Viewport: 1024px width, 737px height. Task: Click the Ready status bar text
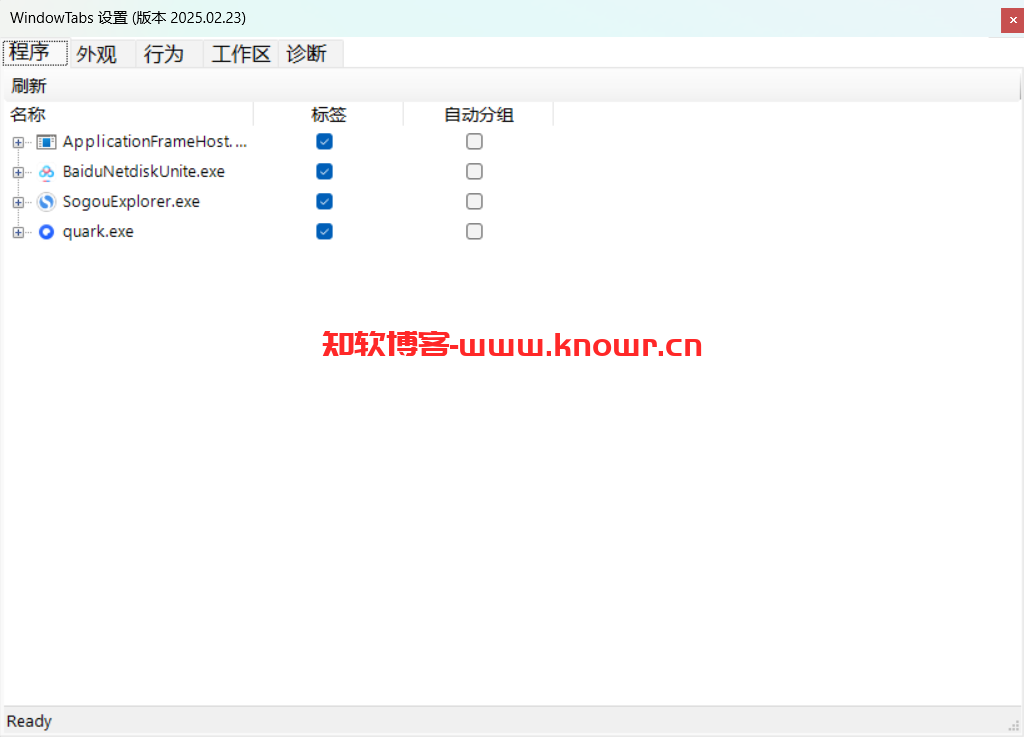point(29,721)
